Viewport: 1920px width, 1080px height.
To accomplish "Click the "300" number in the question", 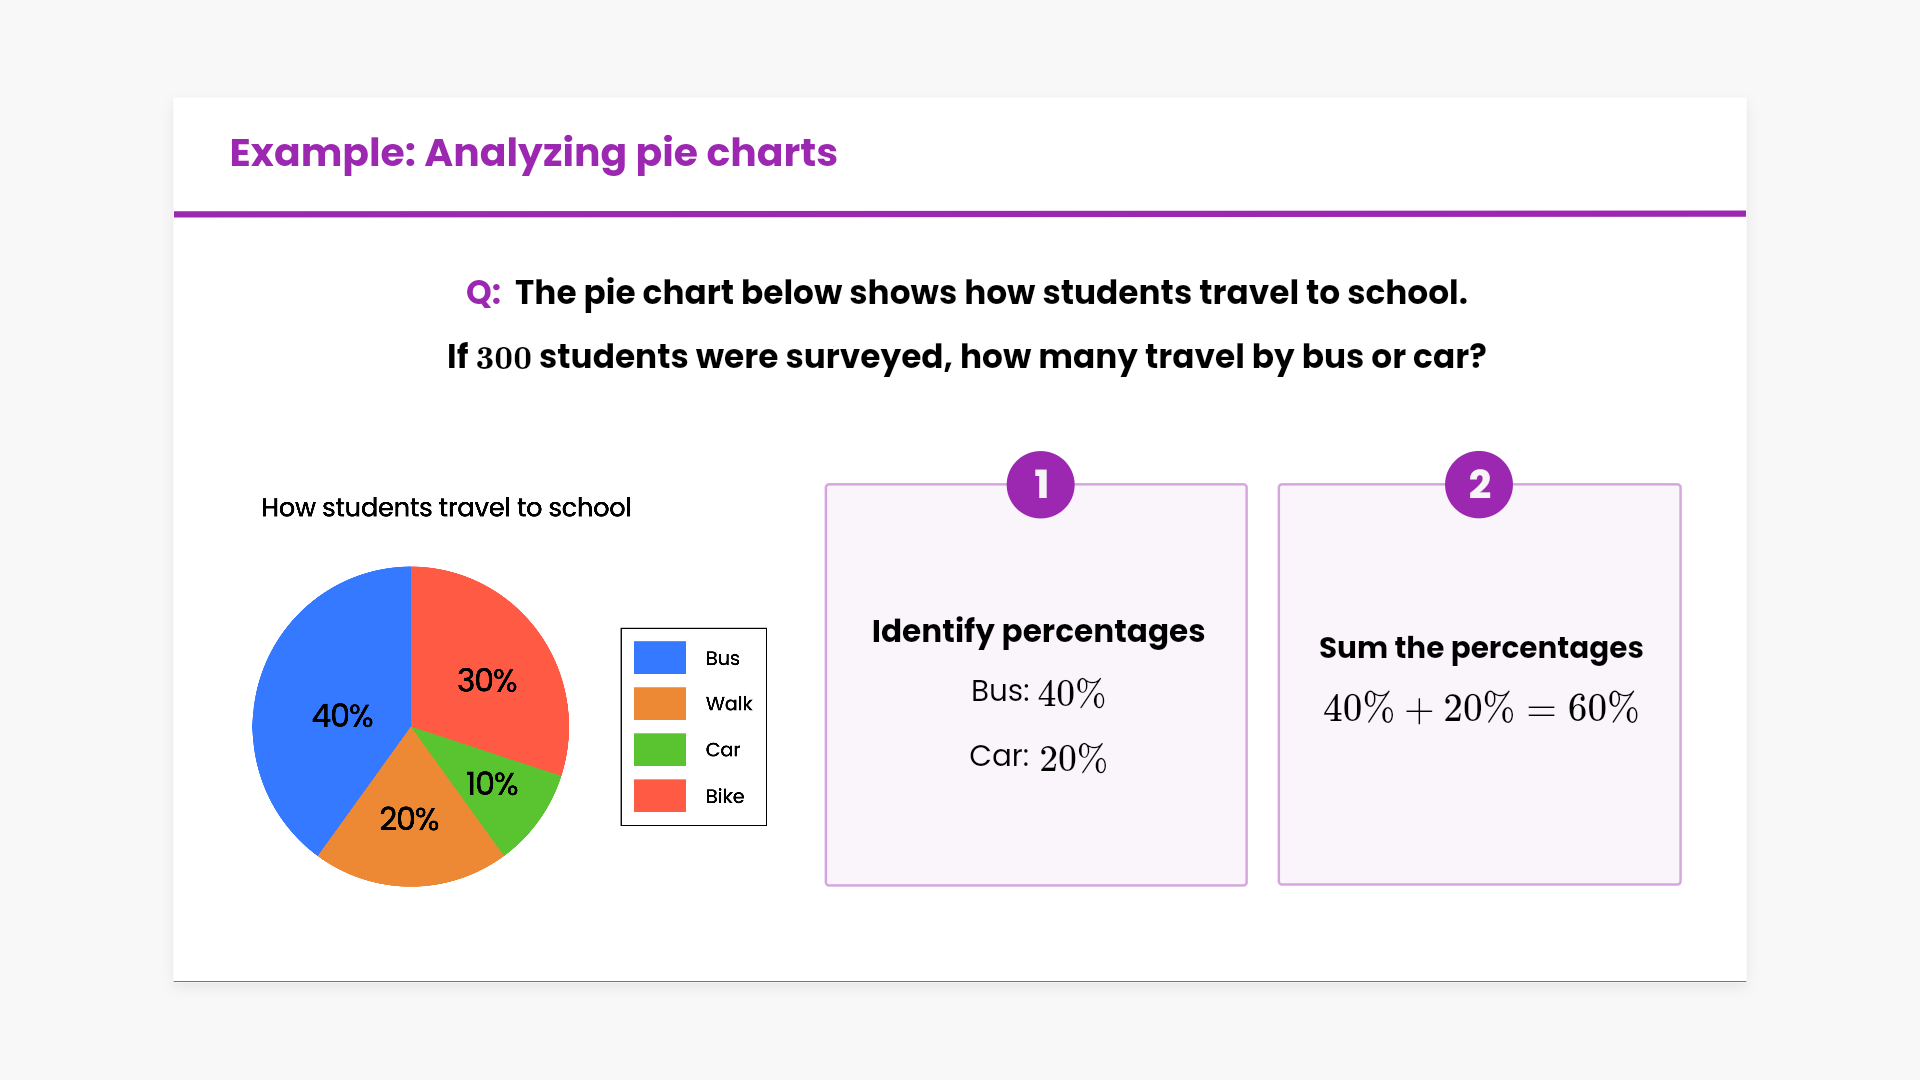I will click(503, 358).
